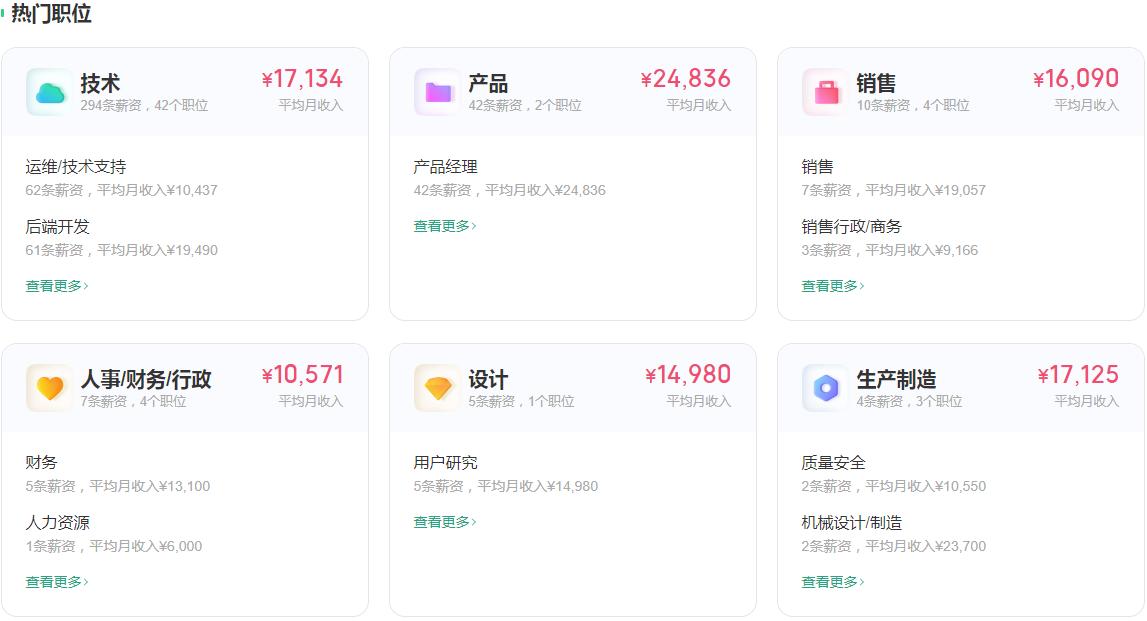Open the 用户研究 salary details
This screenshot has height=621, width=1147.
(x=448, y=463)
